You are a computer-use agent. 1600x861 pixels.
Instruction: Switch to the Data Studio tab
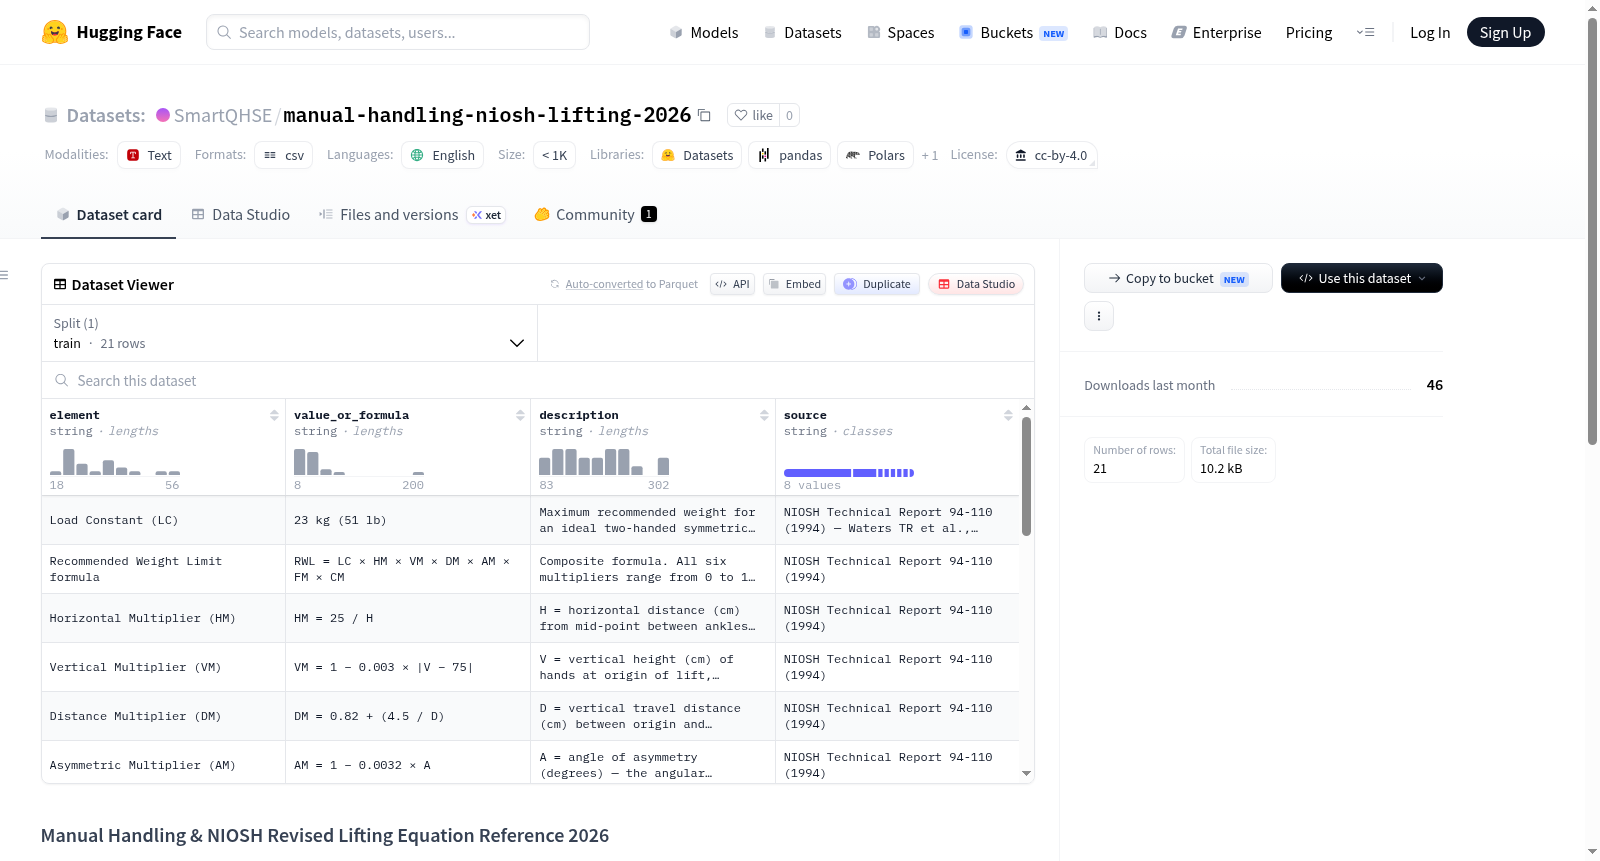(x=241, y=215)
